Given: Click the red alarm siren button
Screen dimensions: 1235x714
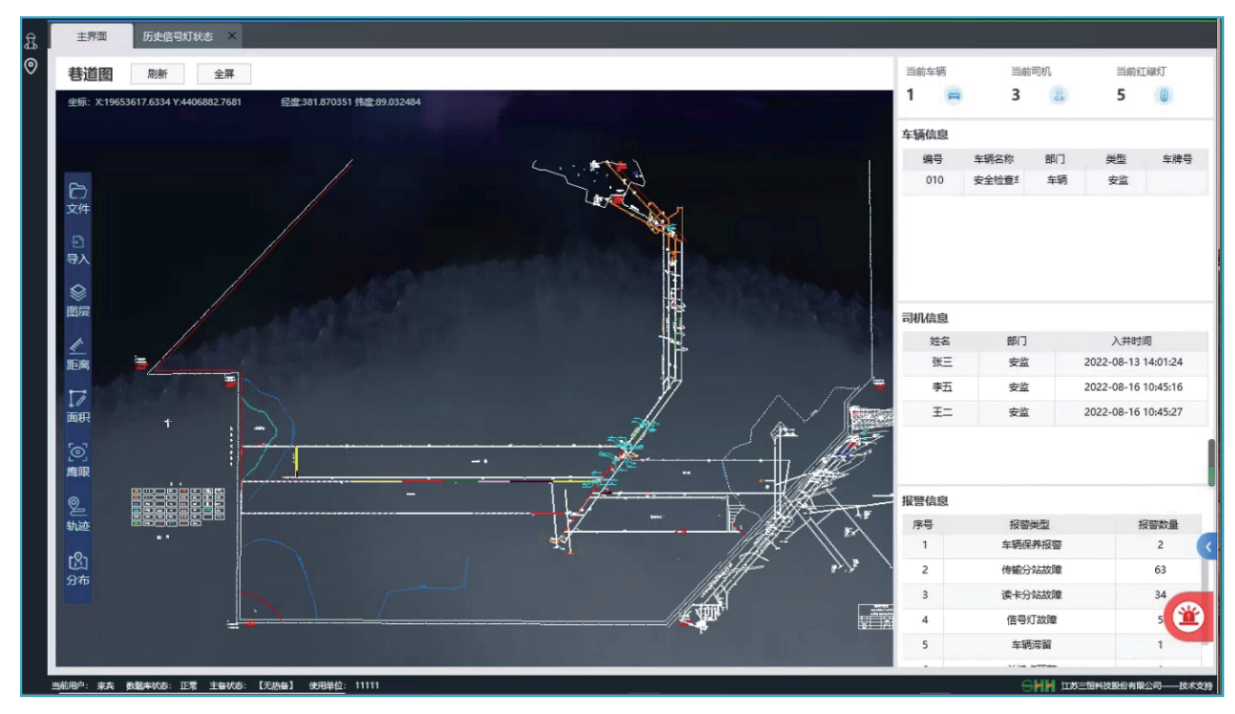Looking at the screenshot, I should pyautogui.click(x=1189, y=617).
